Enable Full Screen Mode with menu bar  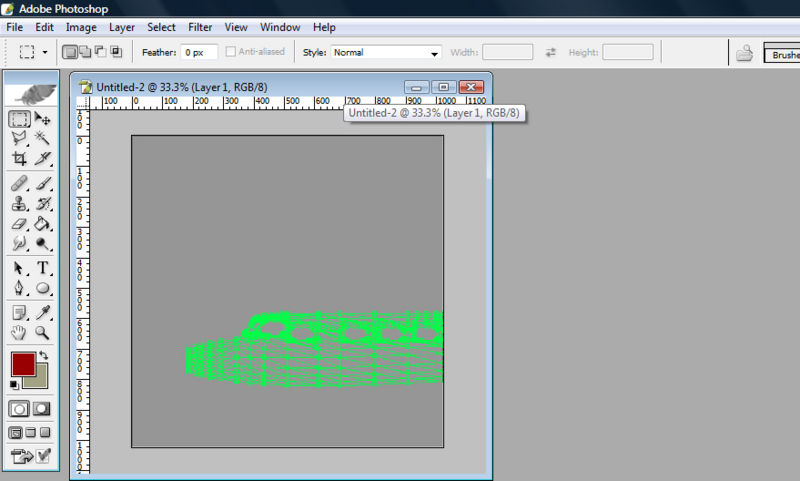pos(31,433)
